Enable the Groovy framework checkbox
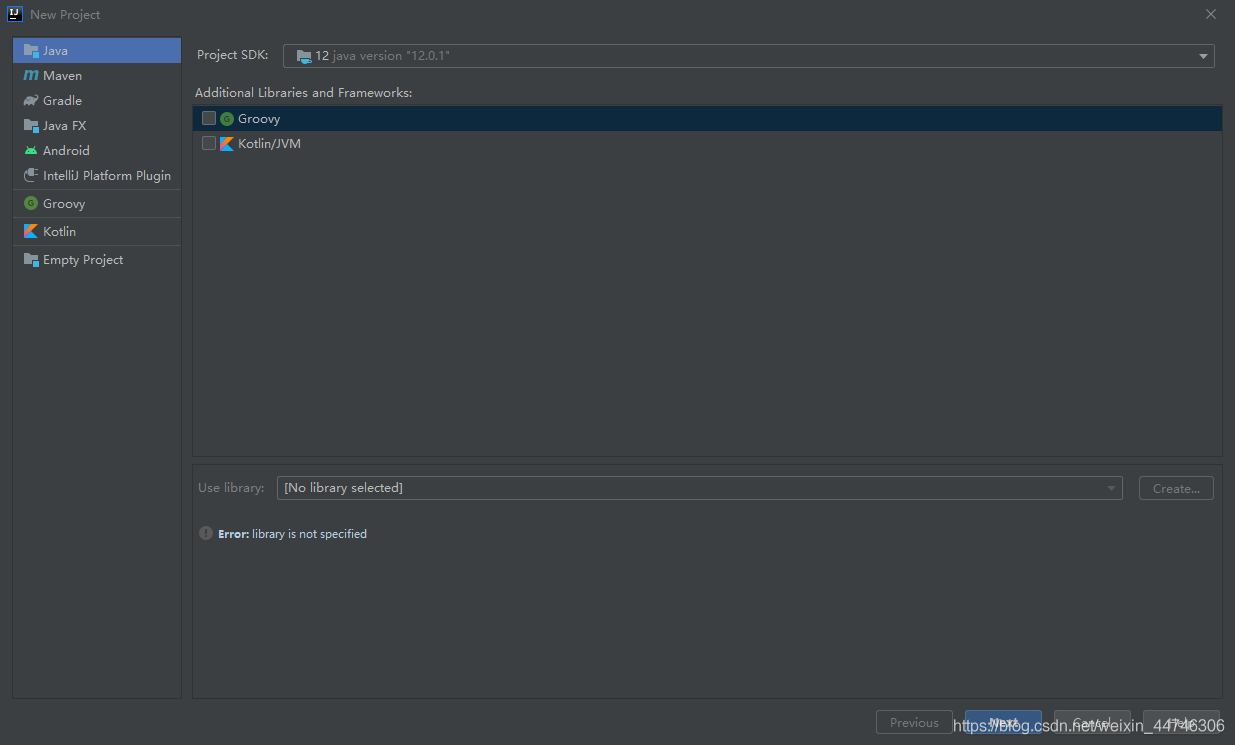1235x745 pixels. click(x=209, y=118)
